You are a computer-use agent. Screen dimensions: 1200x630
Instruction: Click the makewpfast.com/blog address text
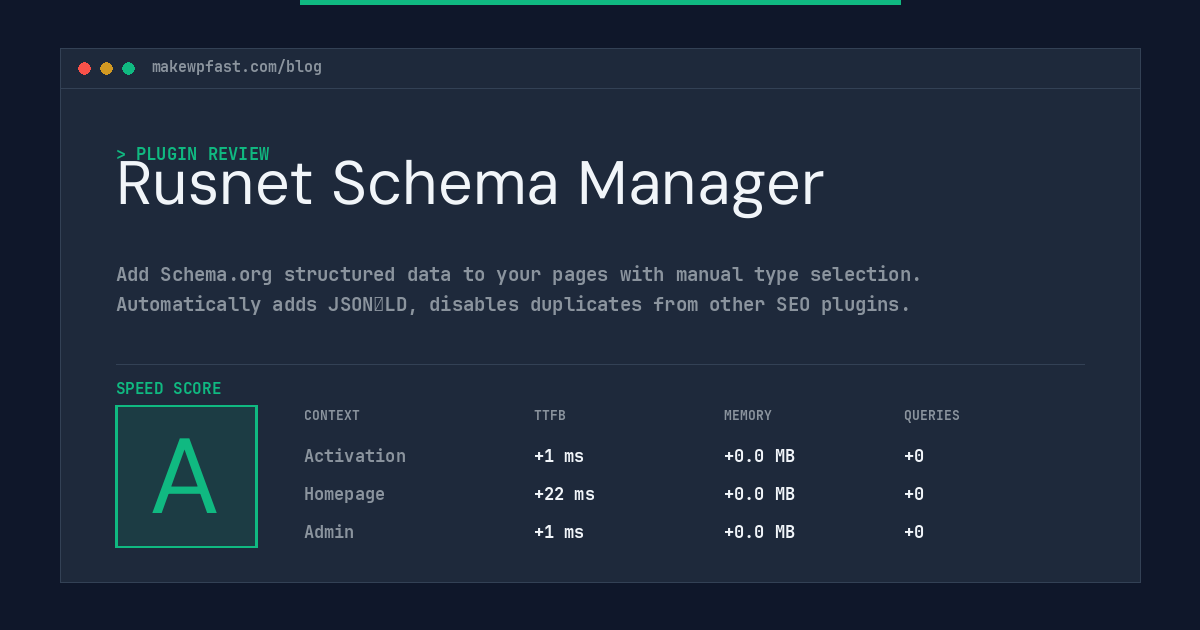tap(237, 67)
